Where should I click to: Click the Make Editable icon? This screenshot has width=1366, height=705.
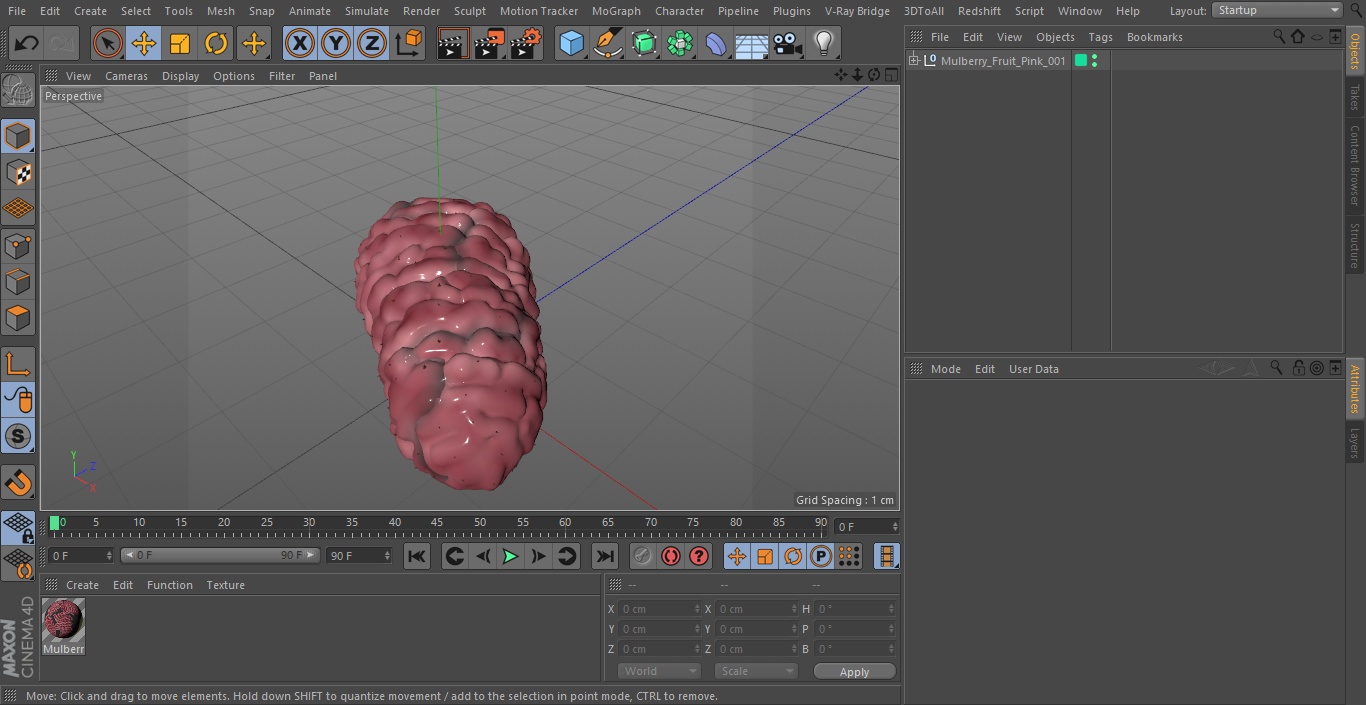coord(18,91)
